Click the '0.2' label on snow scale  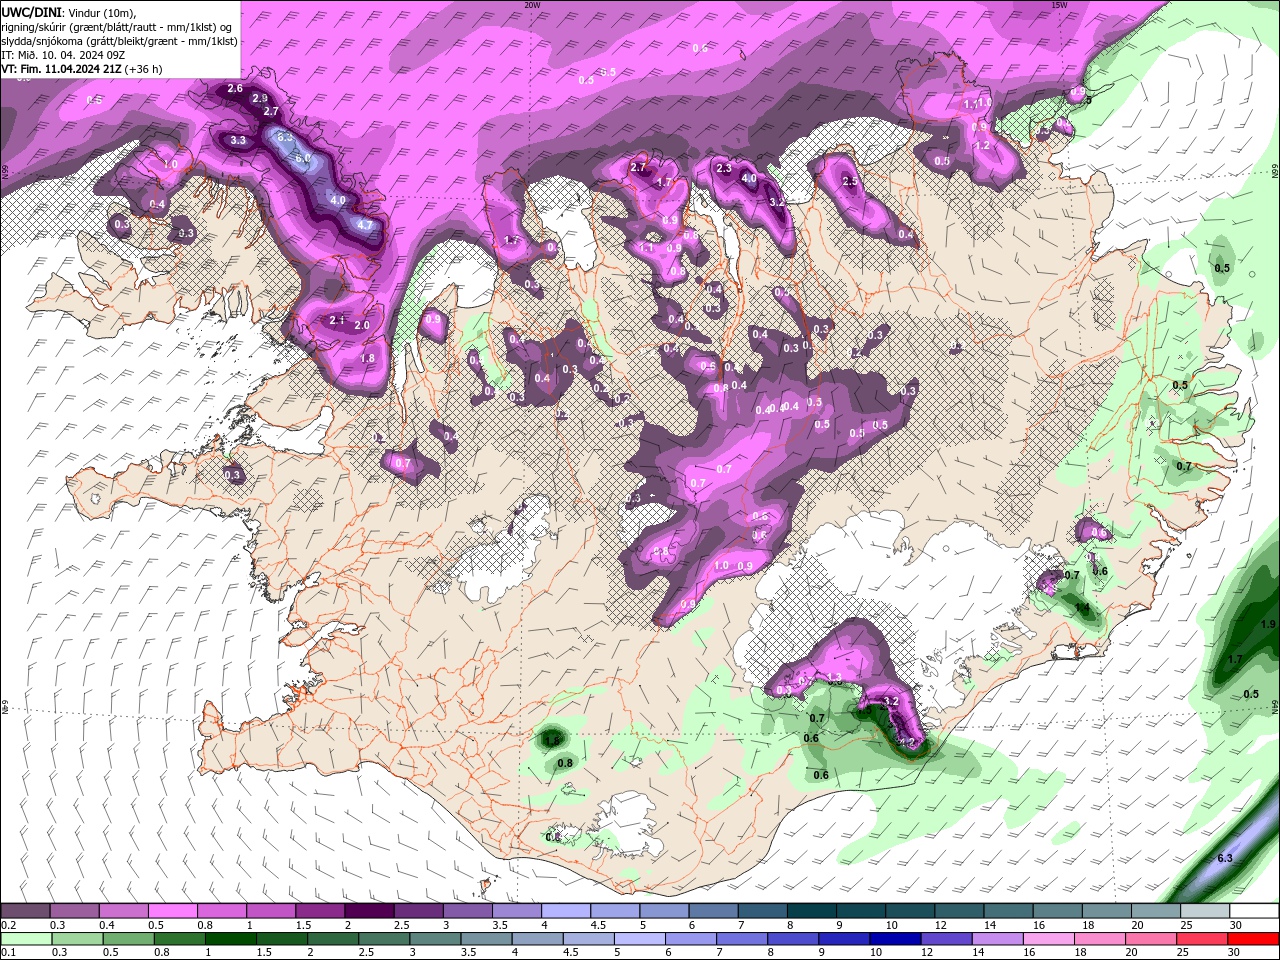click(x=9, y=925)
